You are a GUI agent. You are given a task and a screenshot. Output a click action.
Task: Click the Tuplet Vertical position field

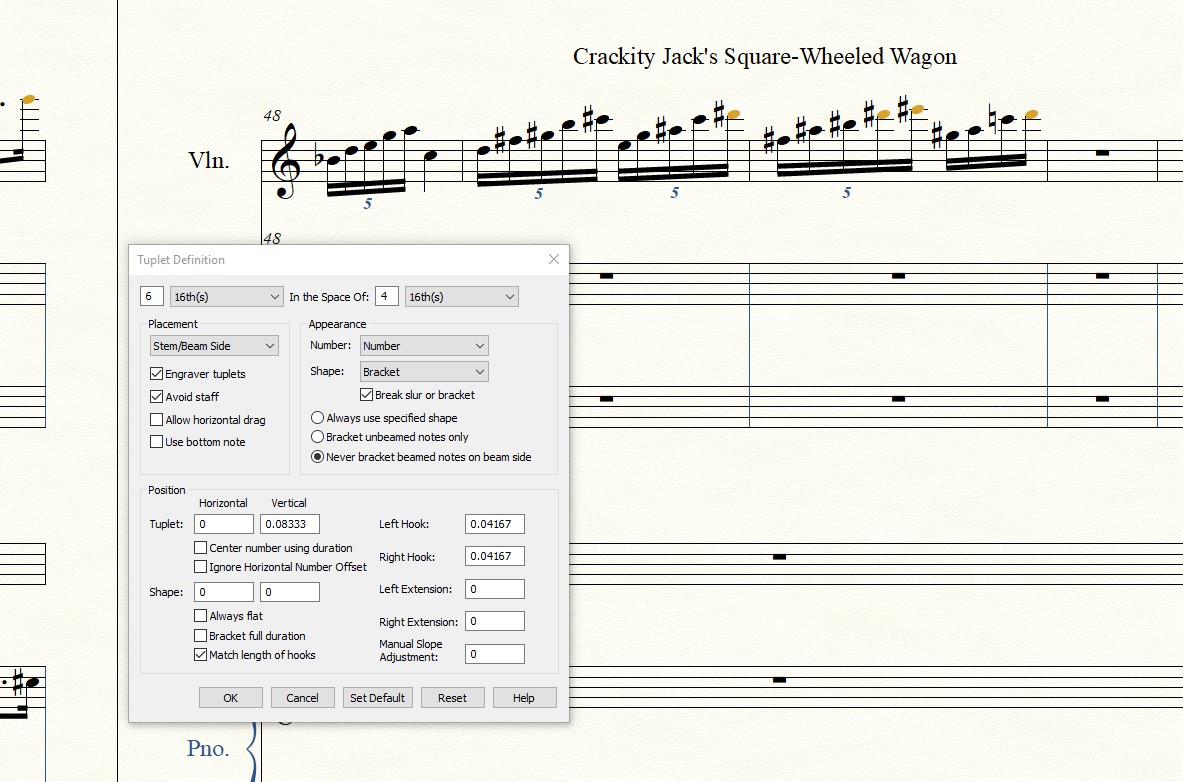(290, 524)
